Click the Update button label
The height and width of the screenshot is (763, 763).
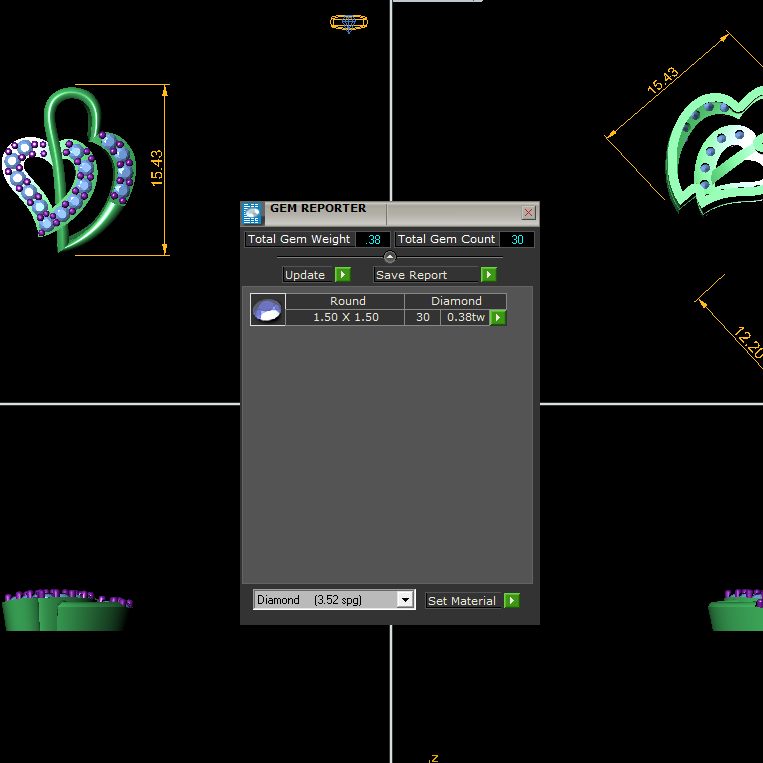point(306,275)
